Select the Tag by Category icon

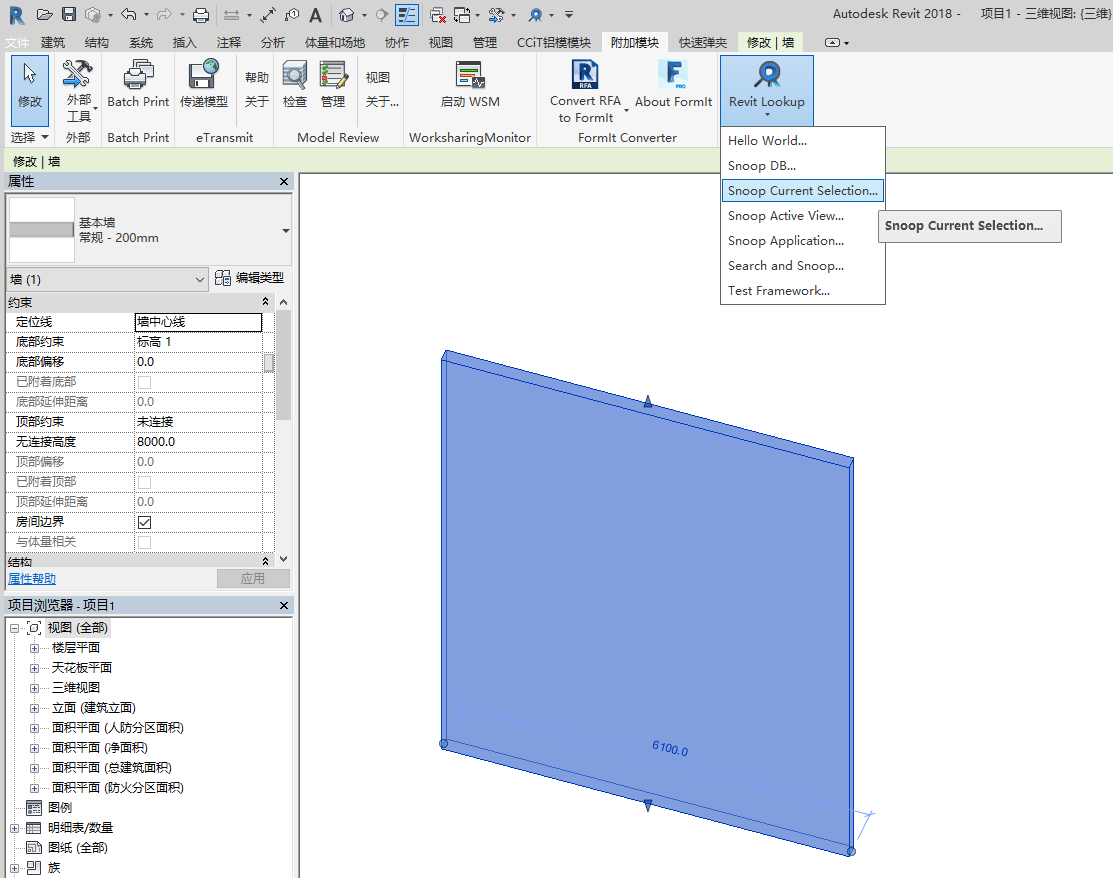pos(292,14)
